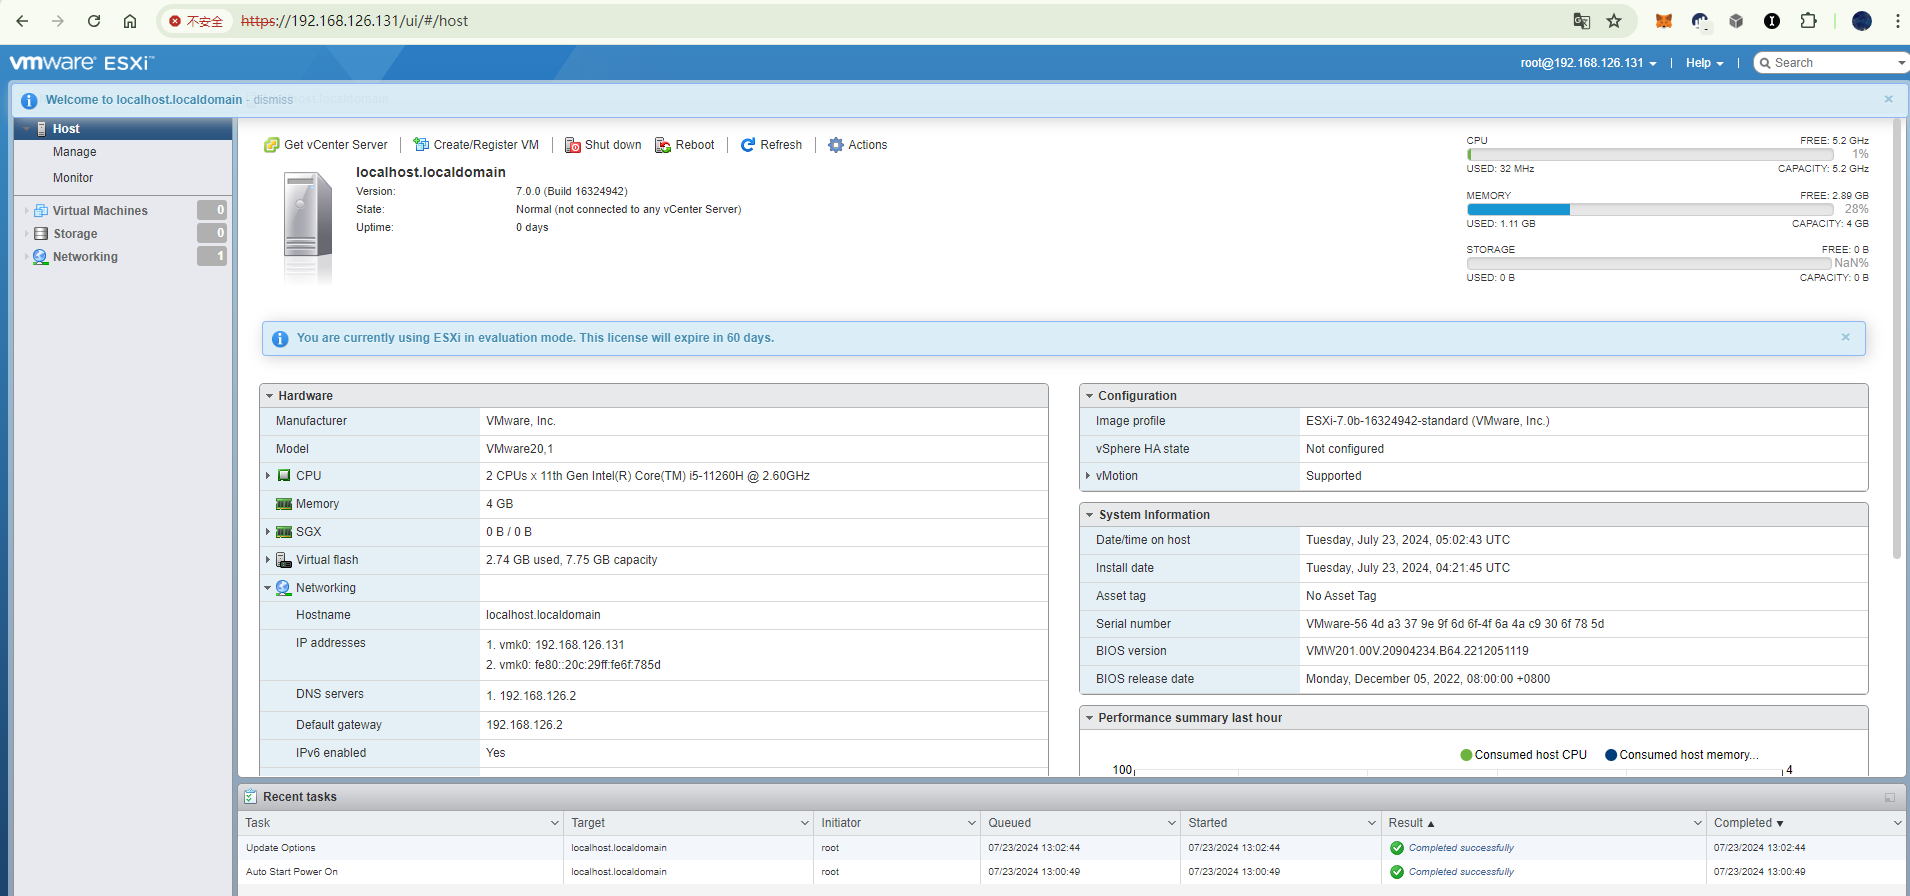
Task: Dismiss the welcome message link
Action: pyautogui.click(x=273, y=100)
